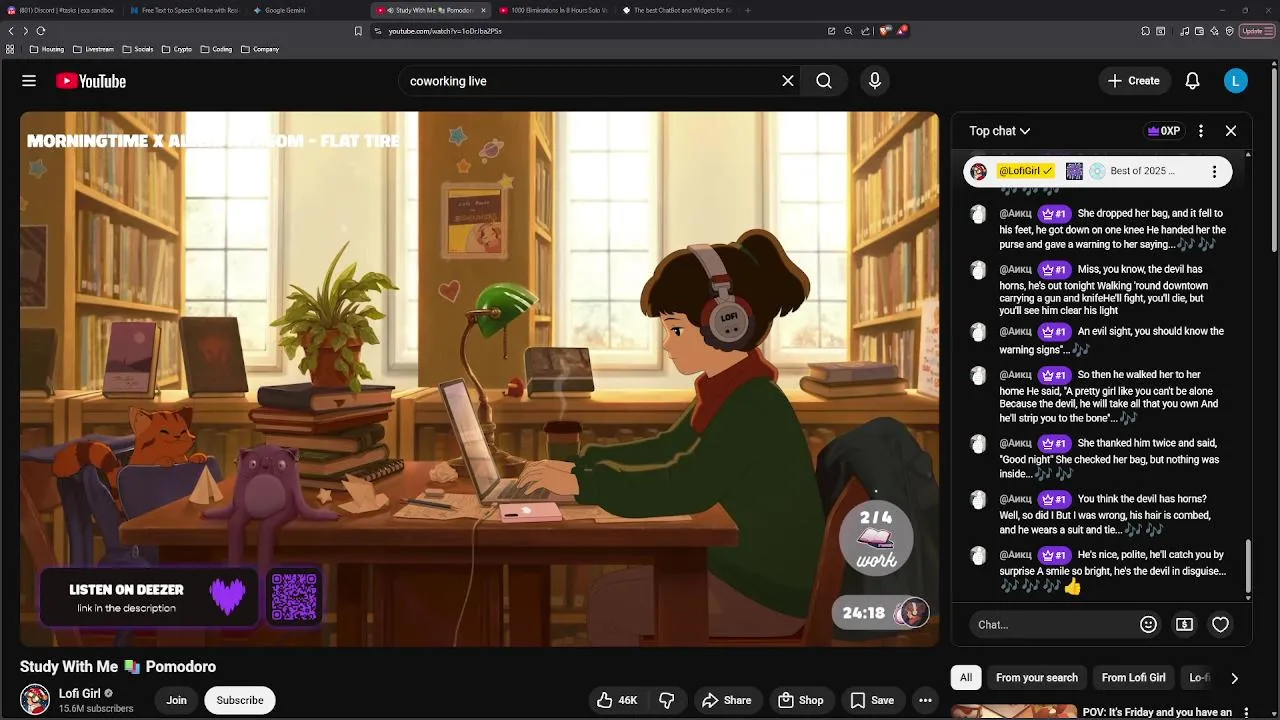Open the Livestream bookmarks folder
1280x720 pixels.
click(93, 49)
